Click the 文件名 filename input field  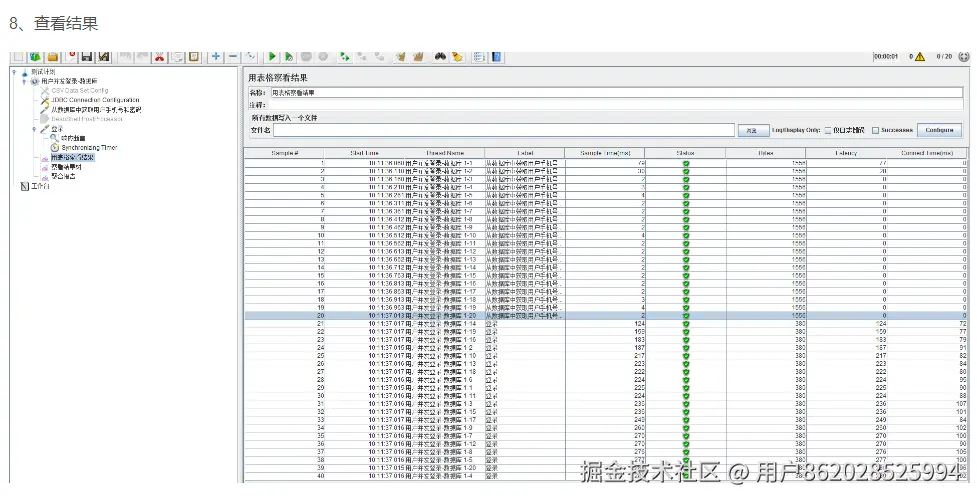tap(503, 130)
